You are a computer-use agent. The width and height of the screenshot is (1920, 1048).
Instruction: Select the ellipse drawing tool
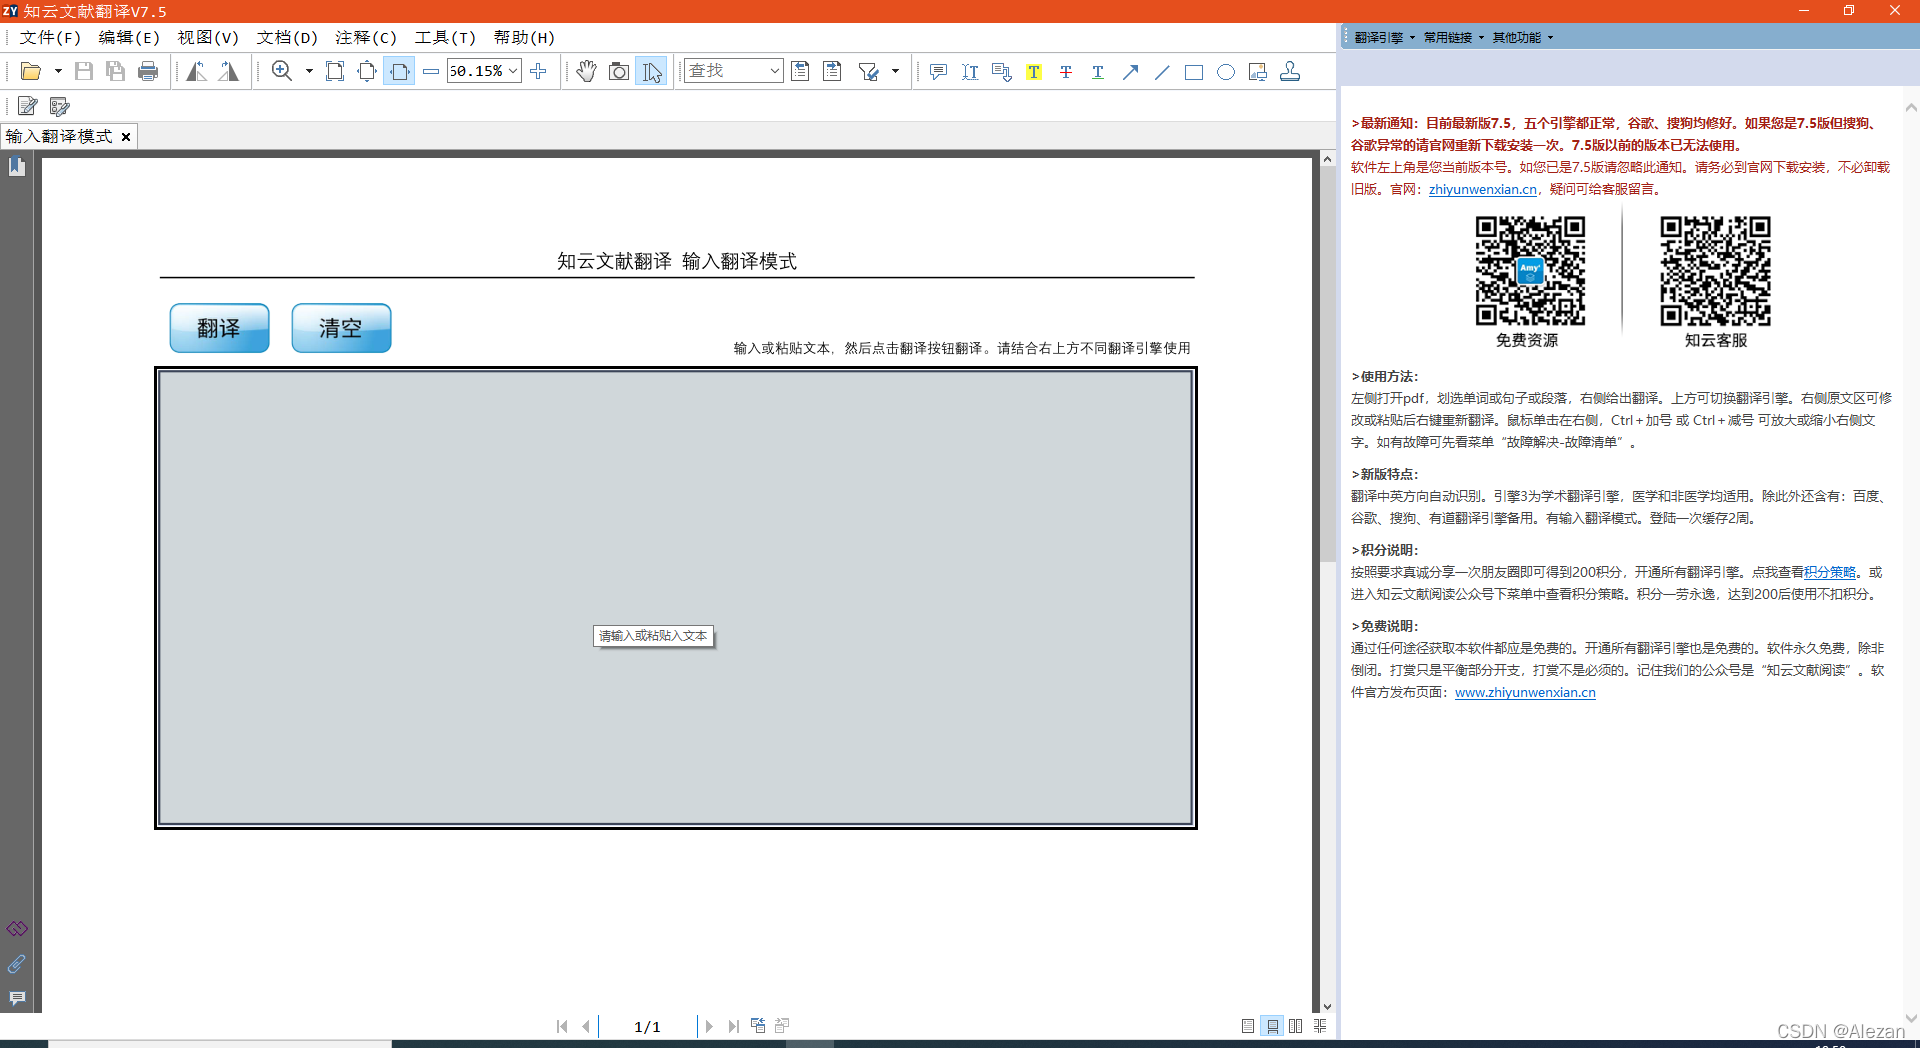coord(1226,71)
